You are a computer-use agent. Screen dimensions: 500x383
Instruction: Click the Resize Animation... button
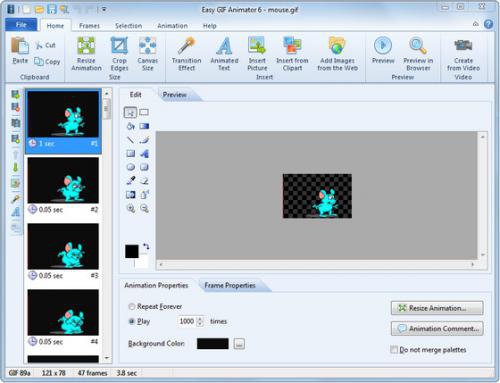(x=437, y=308)
